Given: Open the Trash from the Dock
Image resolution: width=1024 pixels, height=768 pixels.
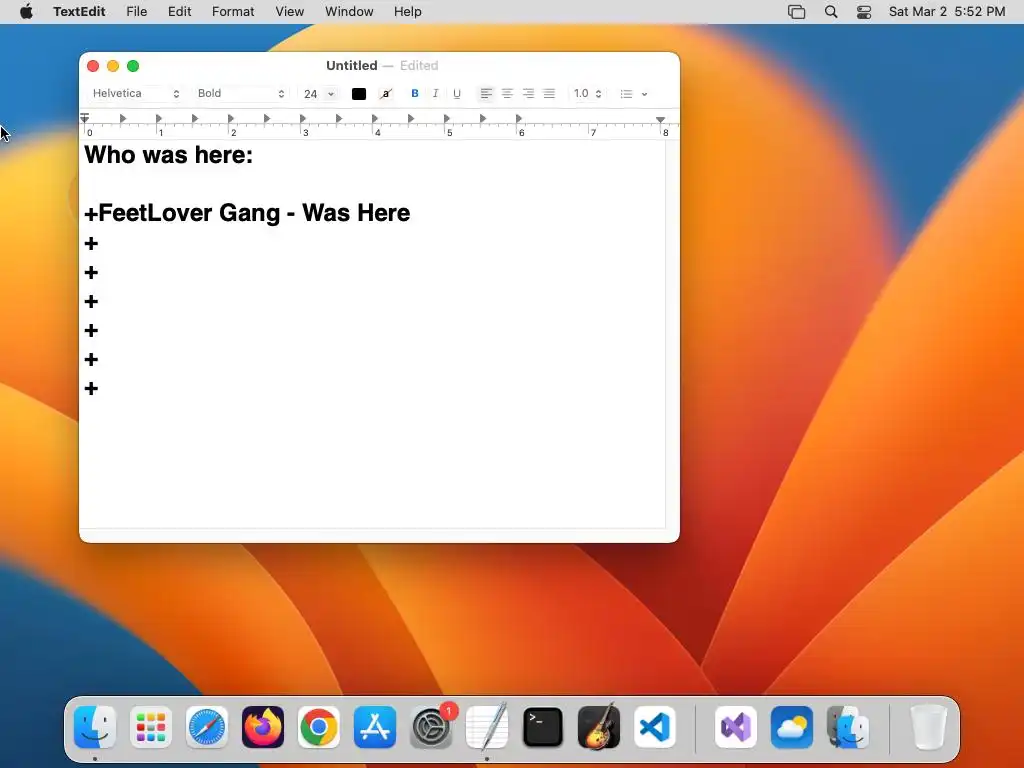Looking at the screenshot, I should 929,727.
